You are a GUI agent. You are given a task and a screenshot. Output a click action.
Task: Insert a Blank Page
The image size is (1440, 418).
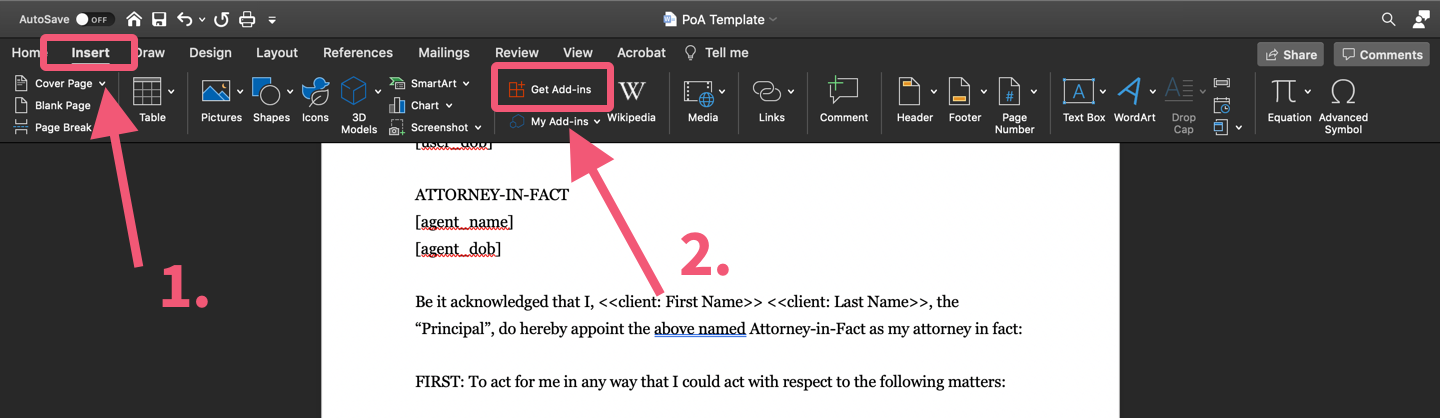pyautogui.click(x=52, y=105)
